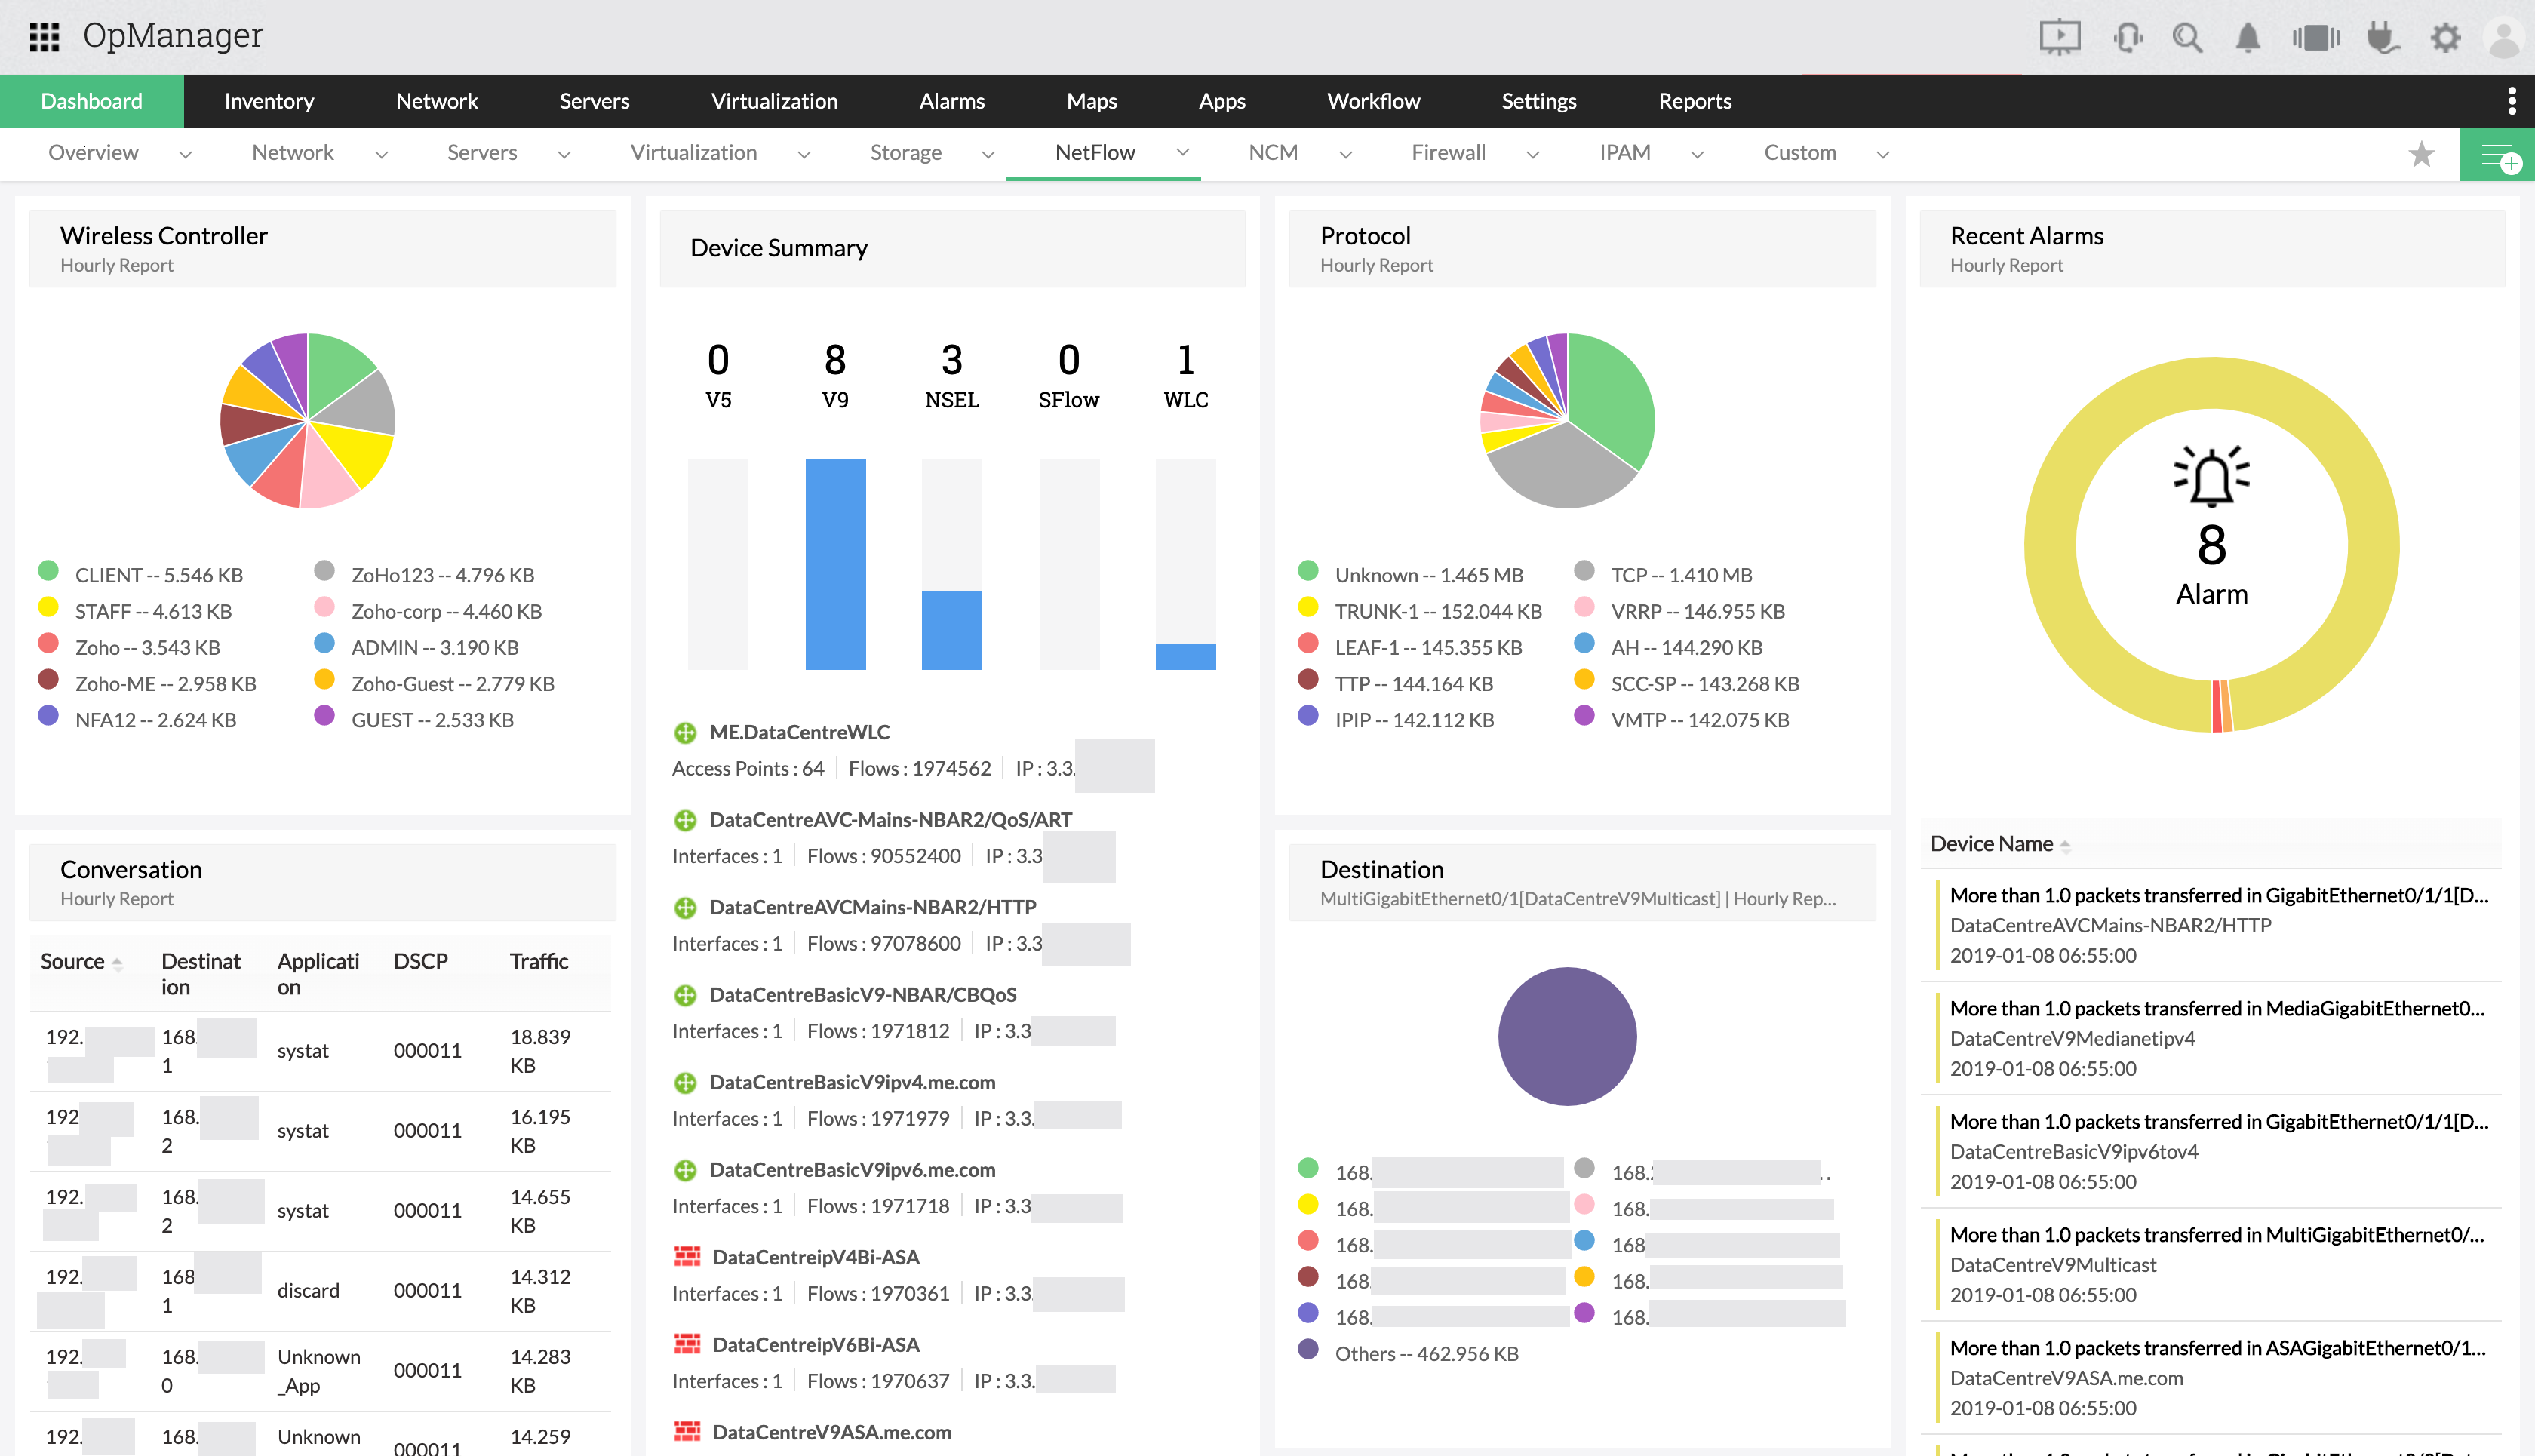Open ME.DataCentreWLC device link
This screenshot has width=2535, height=1456.
pyautogui.click(x=798, y=732)
